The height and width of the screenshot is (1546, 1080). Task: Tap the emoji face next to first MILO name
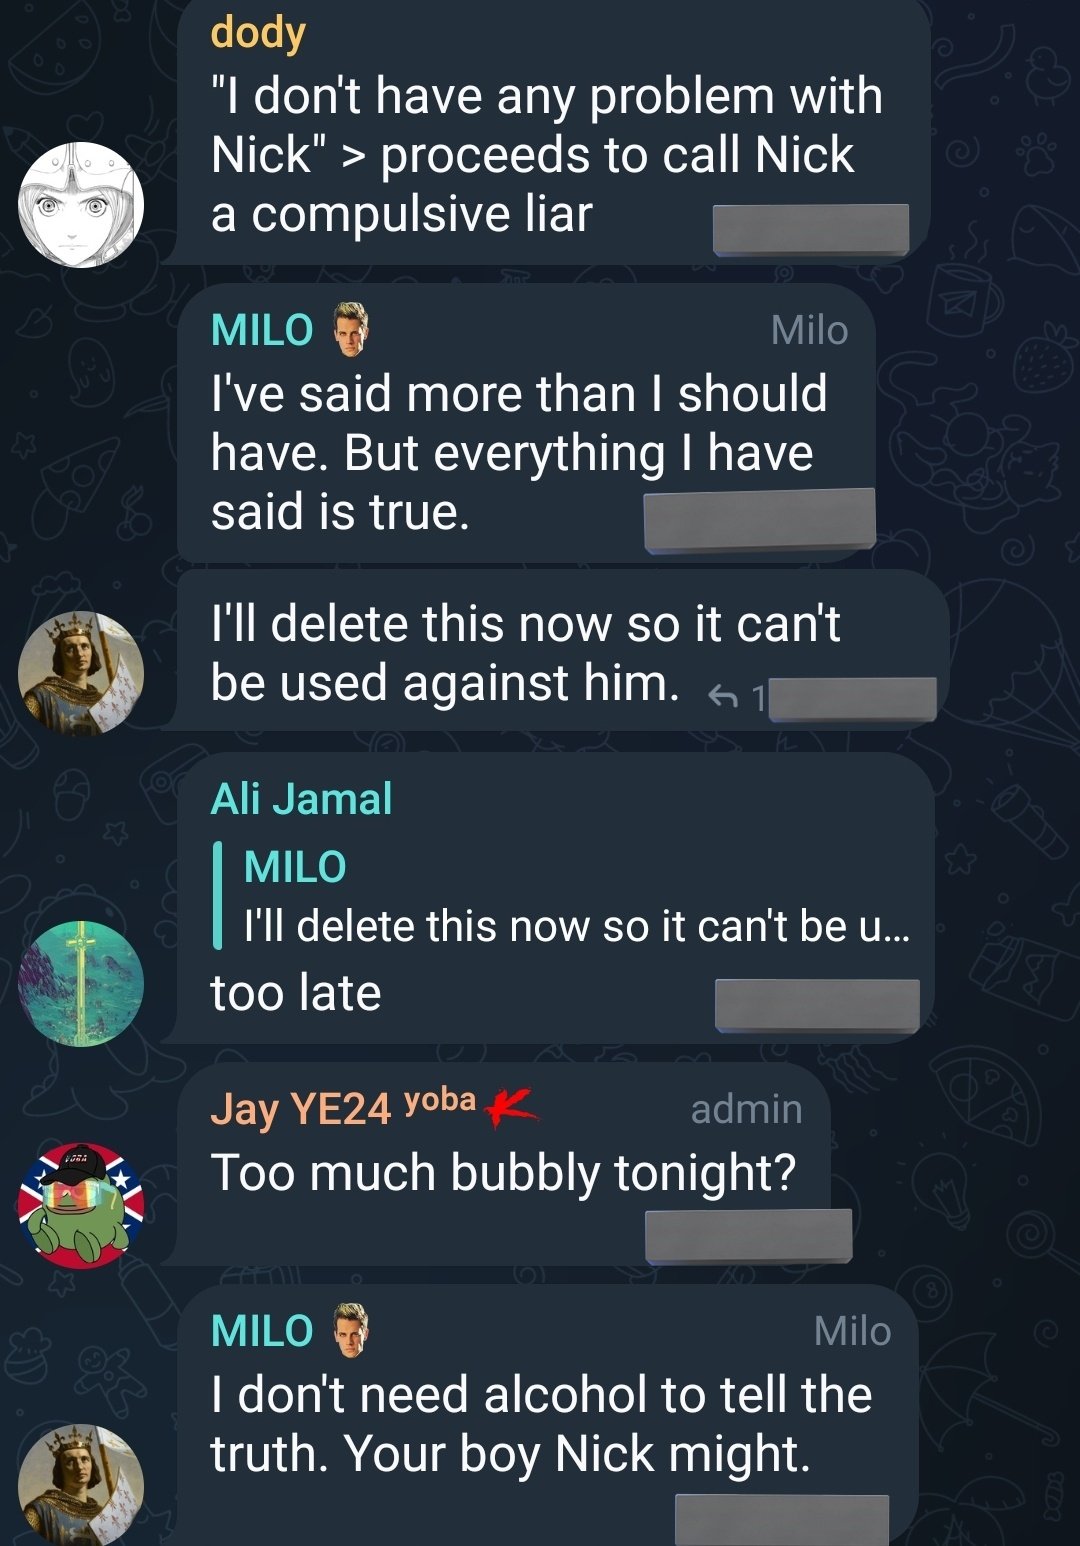[x=350, y=330]
